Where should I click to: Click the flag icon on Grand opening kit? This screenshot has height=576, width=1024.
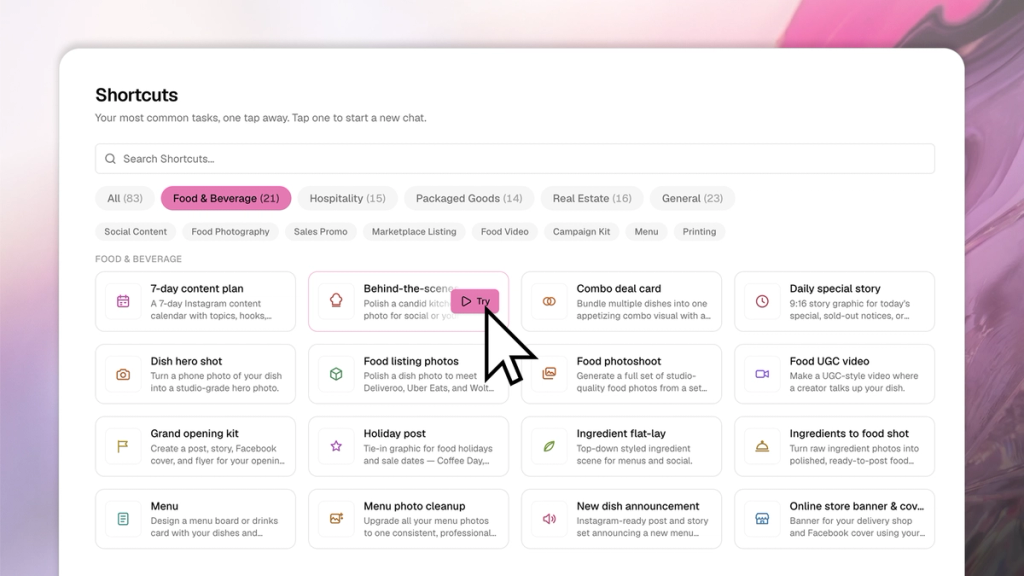123,447
